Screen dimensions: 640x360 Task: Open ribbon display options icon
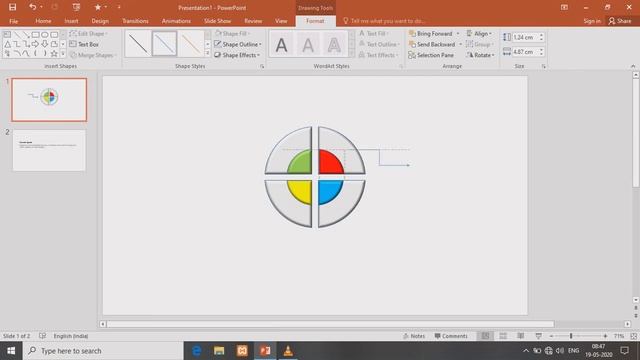click(x=564, y=7)
